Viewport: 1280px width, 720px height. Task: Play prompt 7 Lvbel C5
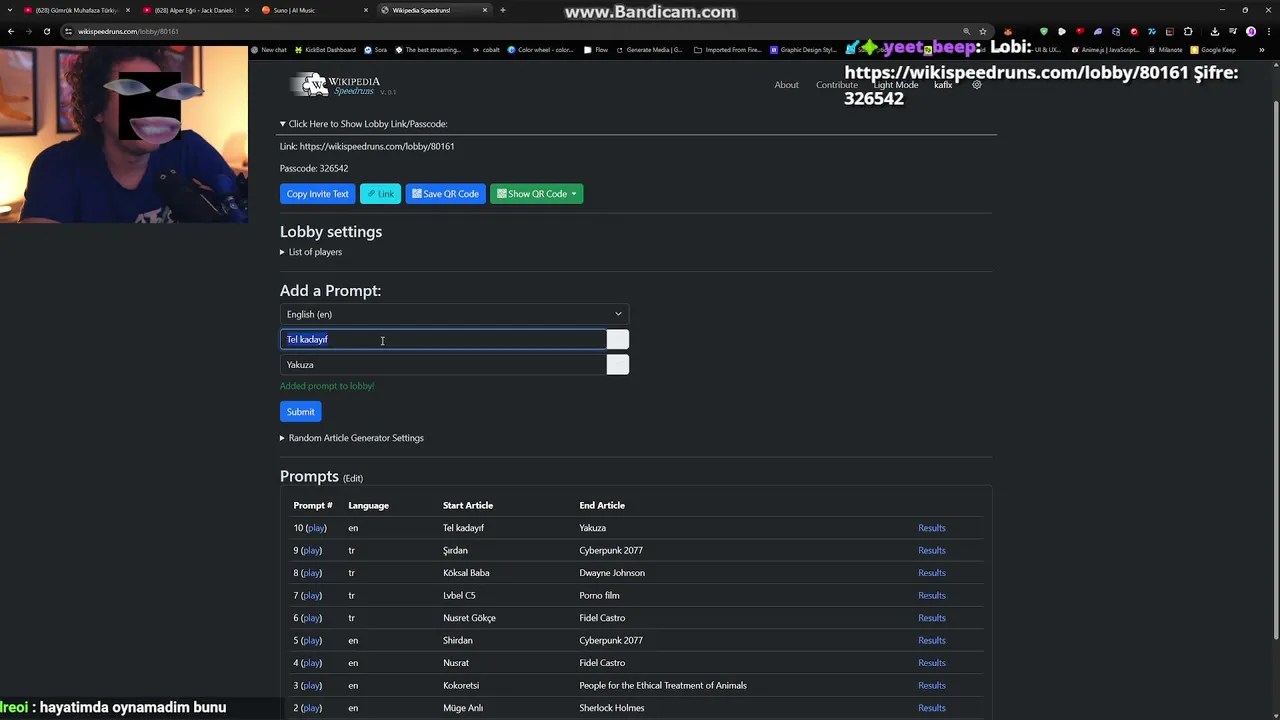coord(311,596)
